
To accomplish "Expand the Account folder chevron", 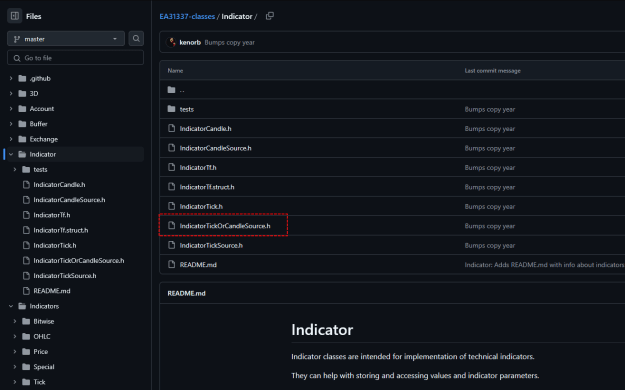I will tap(11, 109).
